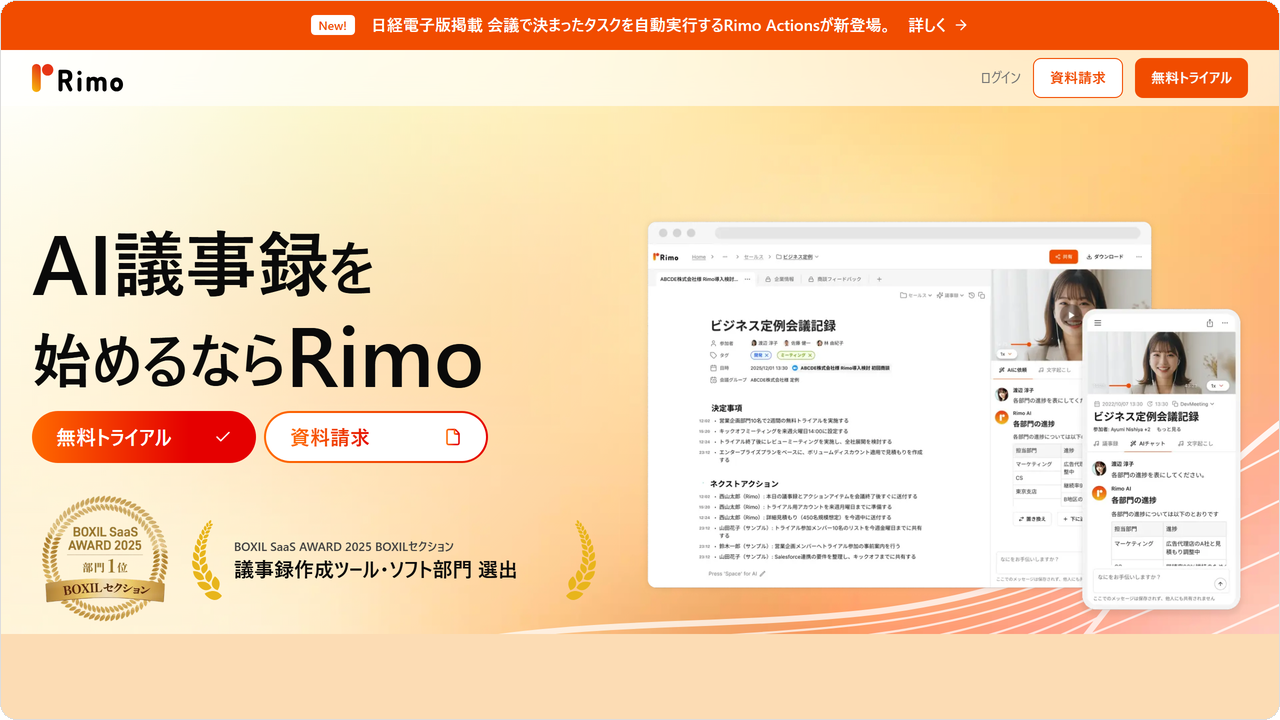Select the mobile 文字起こし tab
Viewport: 1280px width, 720px height.
[x=1196, y=443]
